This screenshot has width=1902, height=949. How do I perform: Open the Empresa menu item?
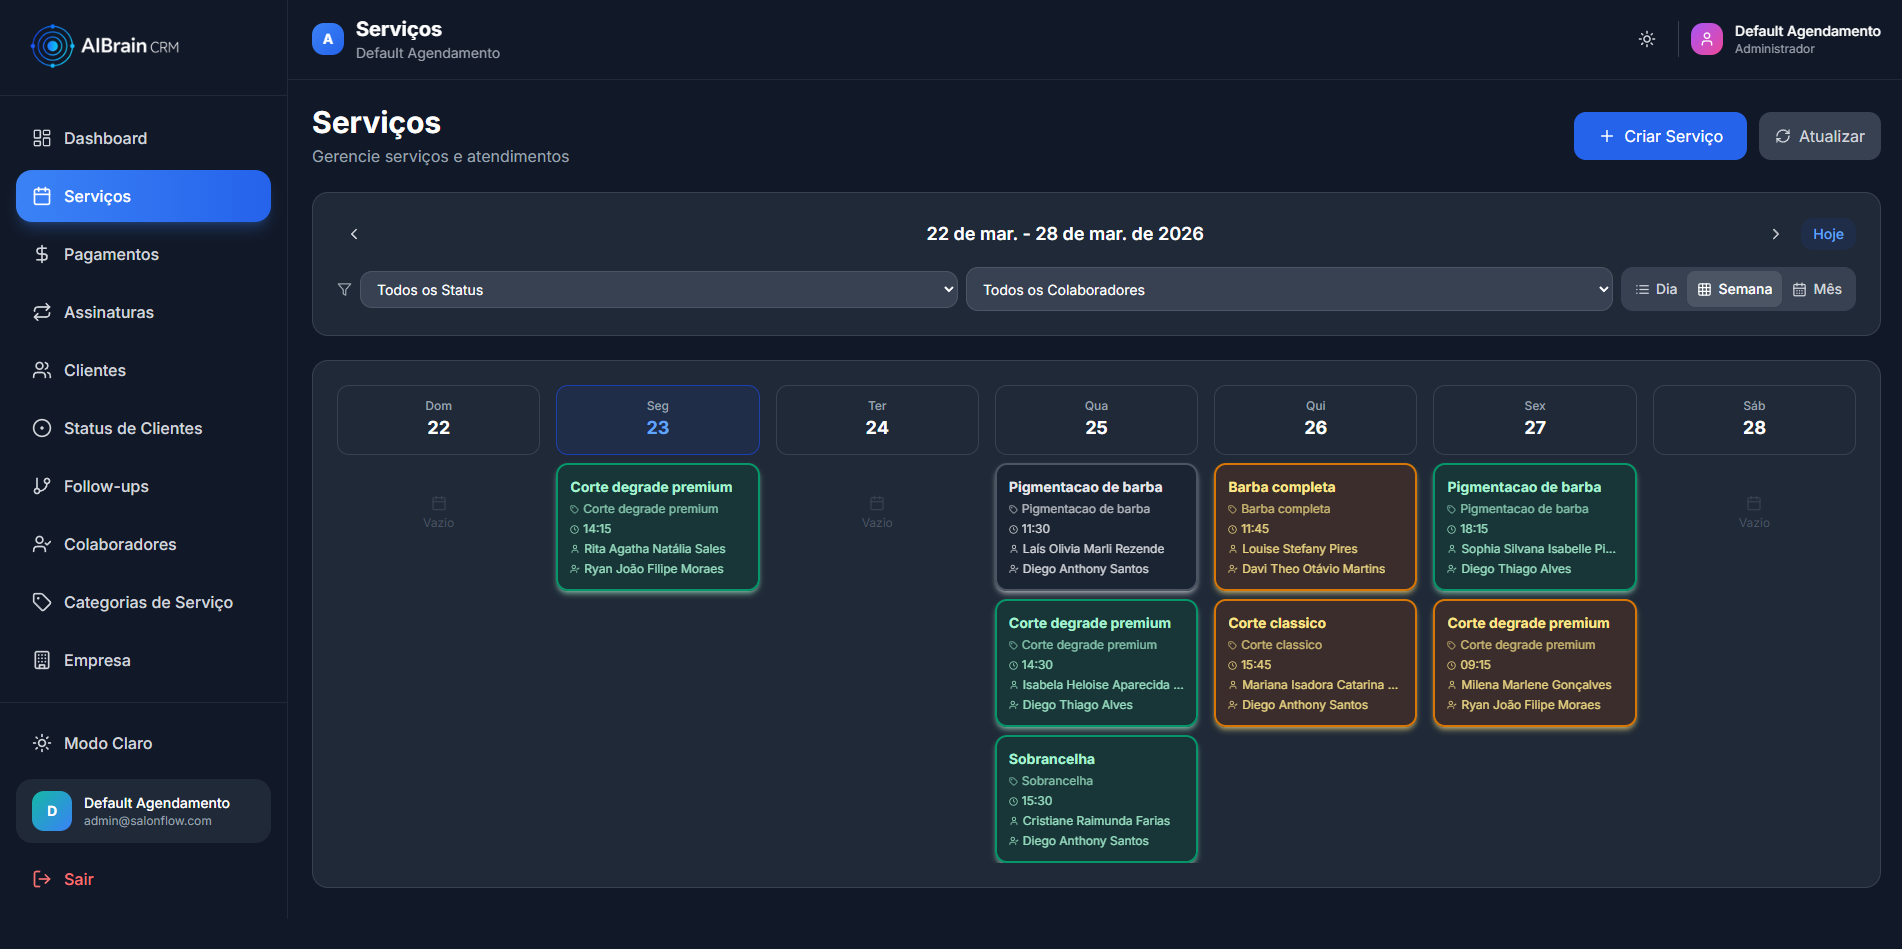143,660
